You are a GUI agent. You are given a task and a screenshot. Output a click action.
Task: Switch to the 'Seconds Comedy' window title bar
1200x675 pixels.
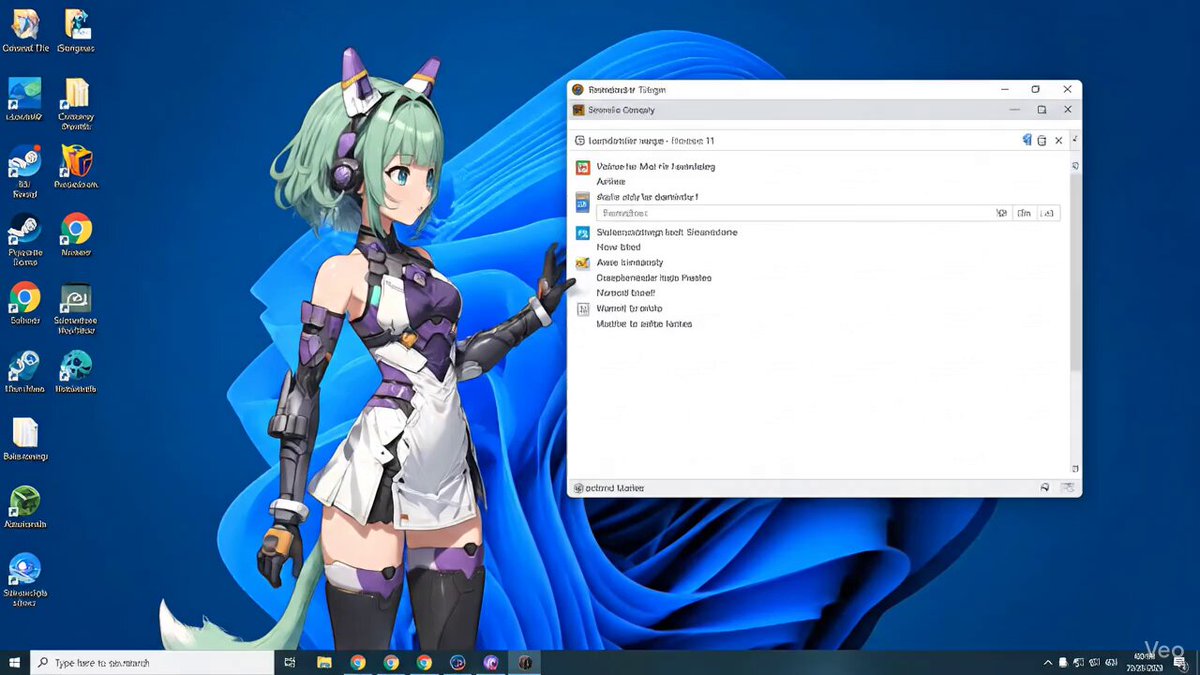(800, 109)
